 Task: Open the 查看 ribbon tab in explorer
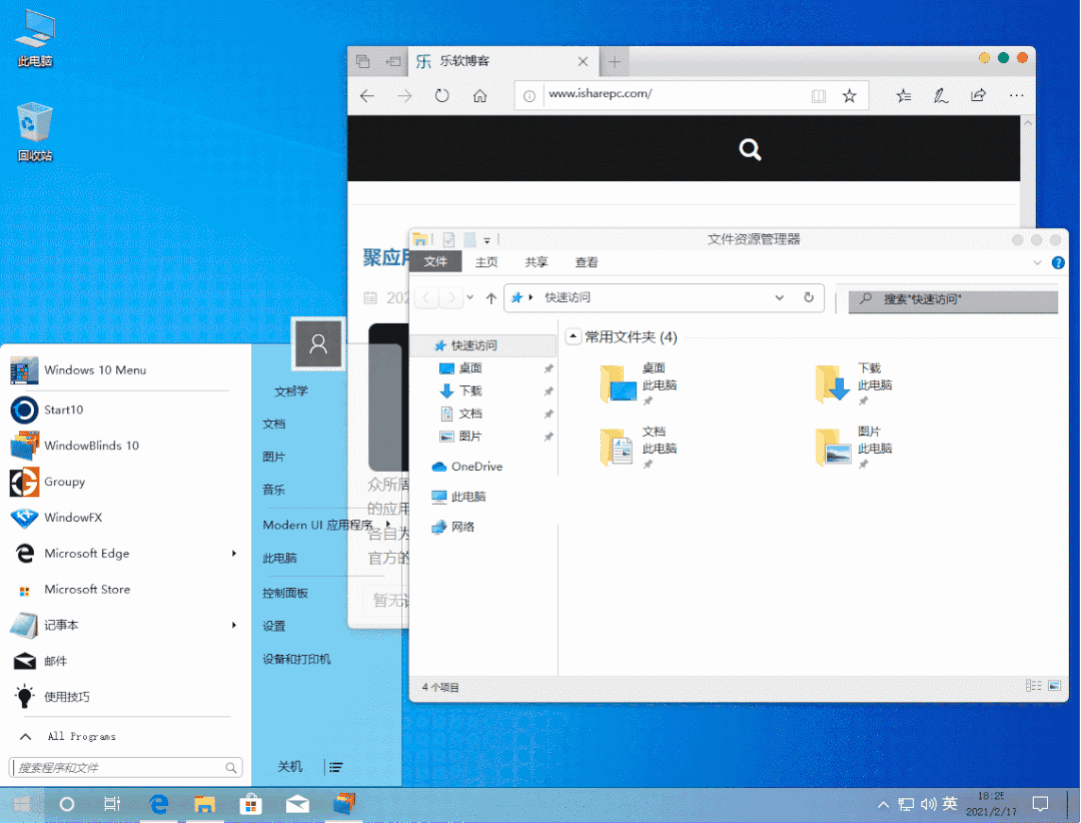[x=586, y=262]
